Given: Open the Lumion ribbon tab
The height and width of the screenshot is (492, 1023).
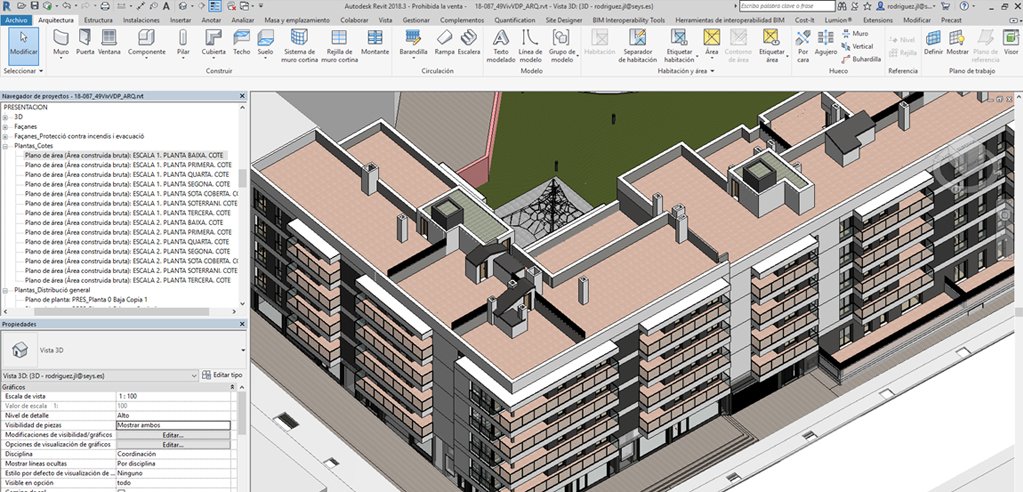Looking at the screenshot, I should tap(838, 20).
